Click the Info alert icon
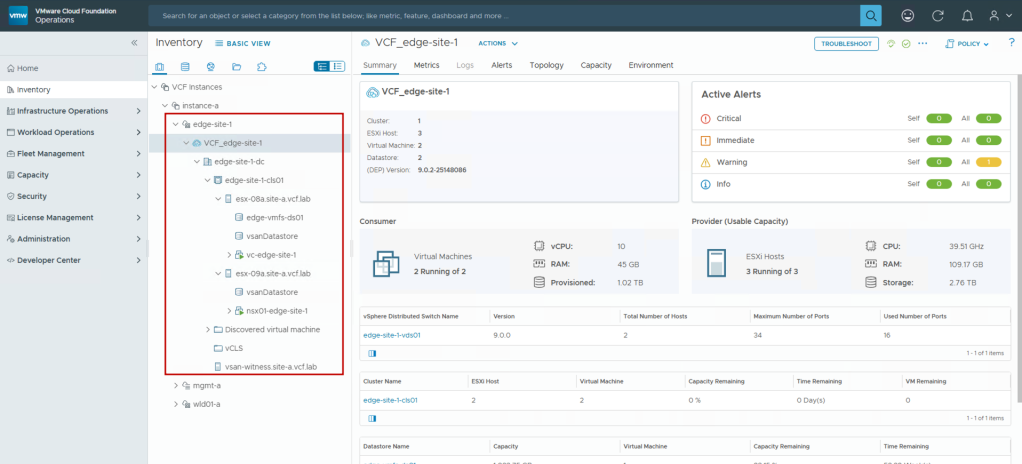The height and width of the screenshot is (464, 1022). point(705,184)
